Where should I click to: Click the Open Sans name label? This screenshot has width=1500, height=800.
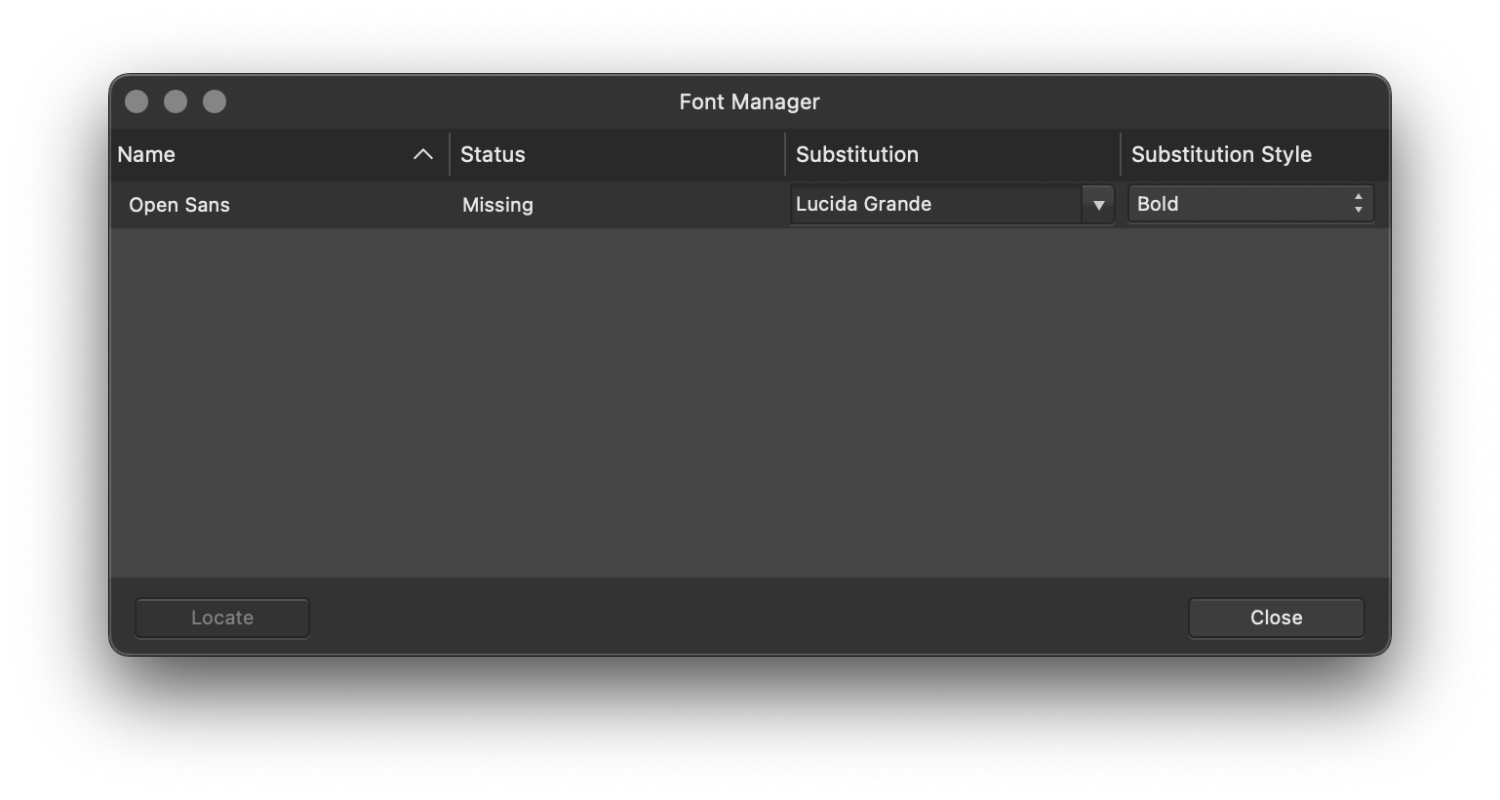[179, 205]
